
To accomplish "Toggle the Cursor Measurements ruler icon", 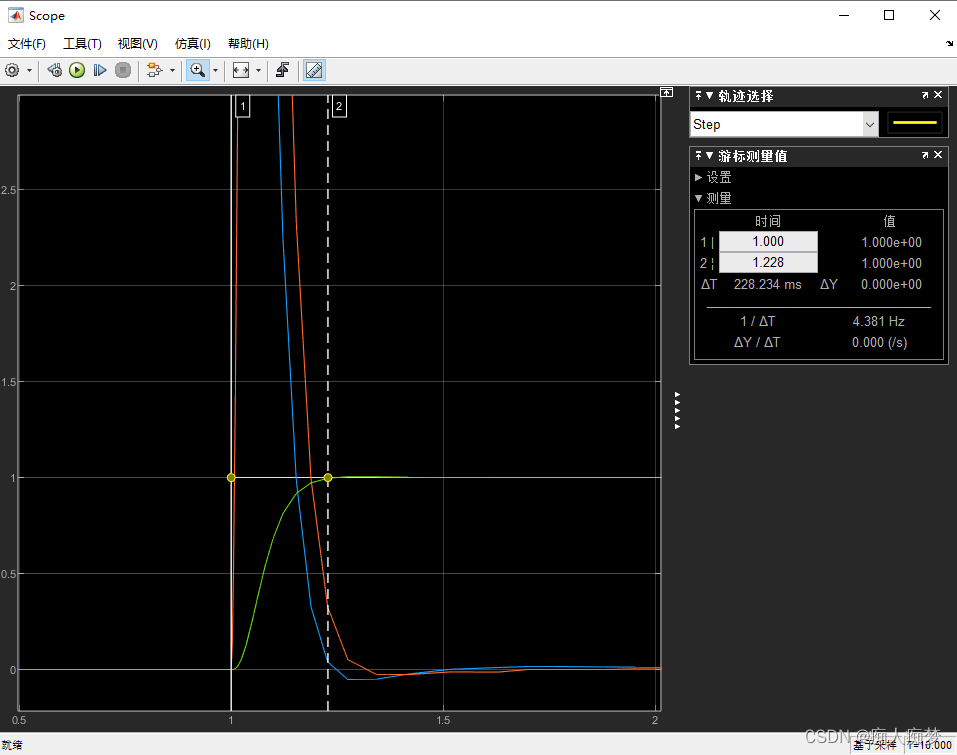I will tap(313, 70).
